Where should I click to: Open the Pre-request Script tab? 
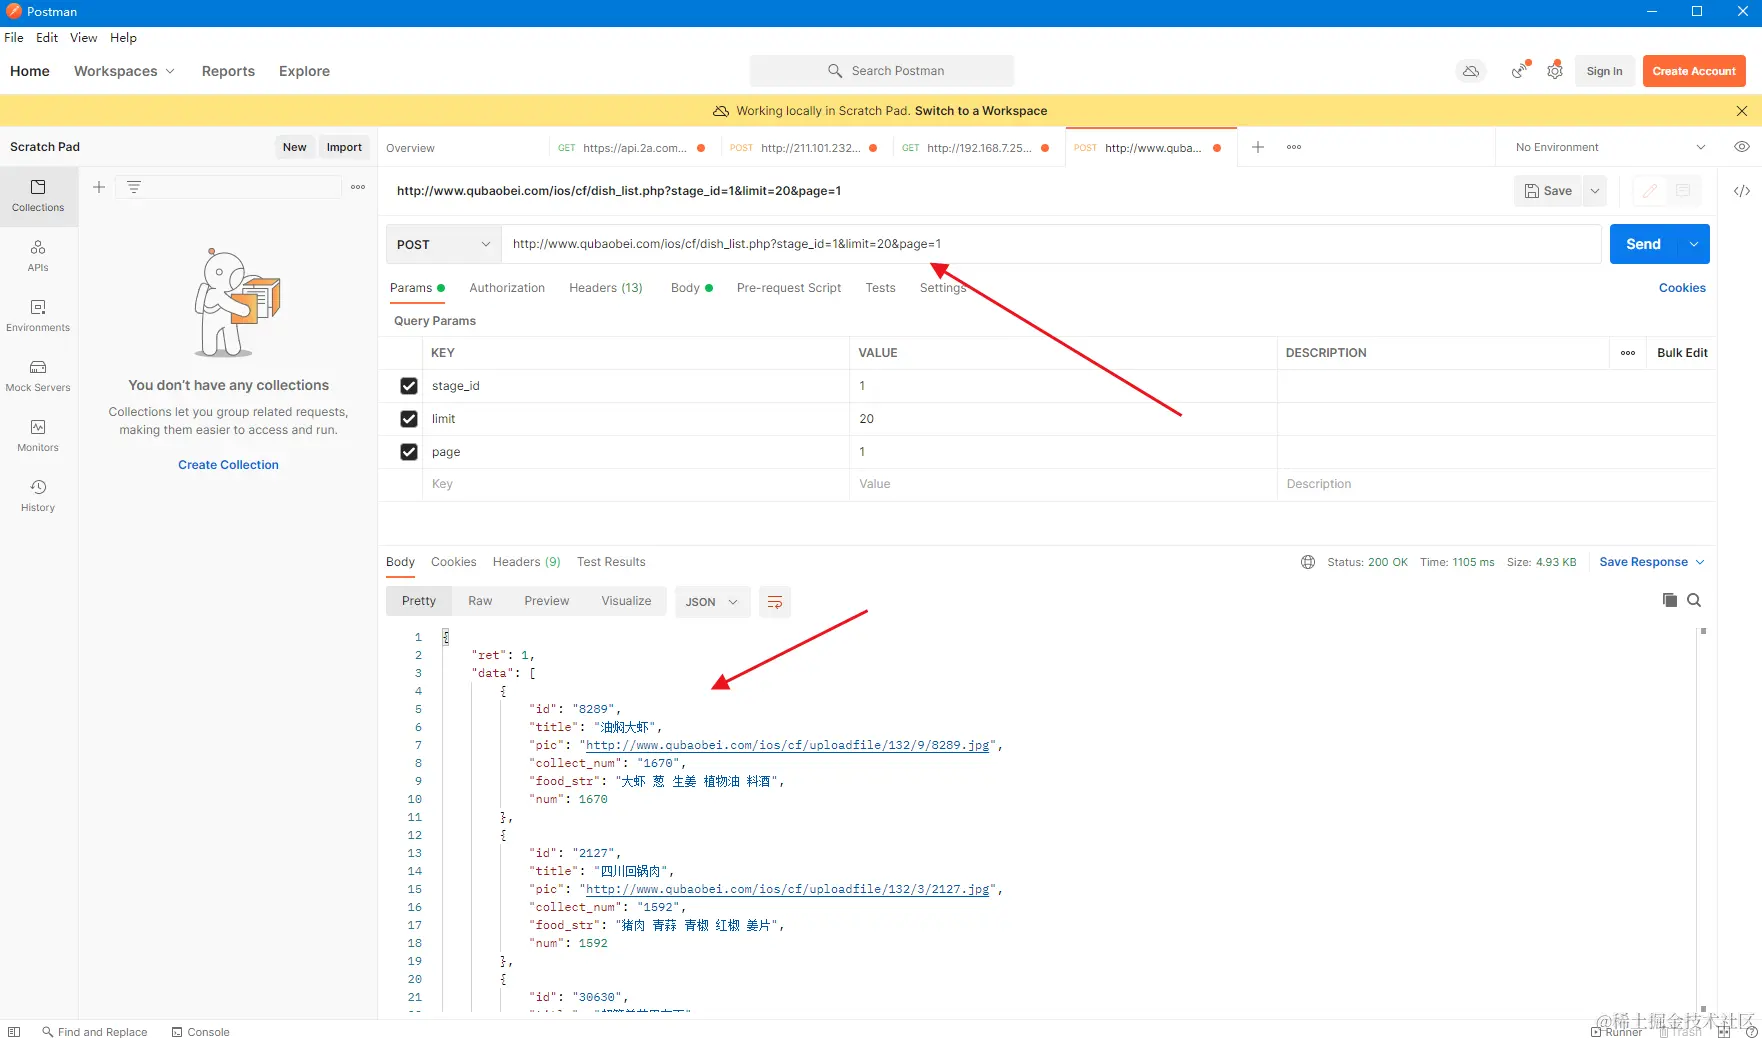(x=789, y=288)
